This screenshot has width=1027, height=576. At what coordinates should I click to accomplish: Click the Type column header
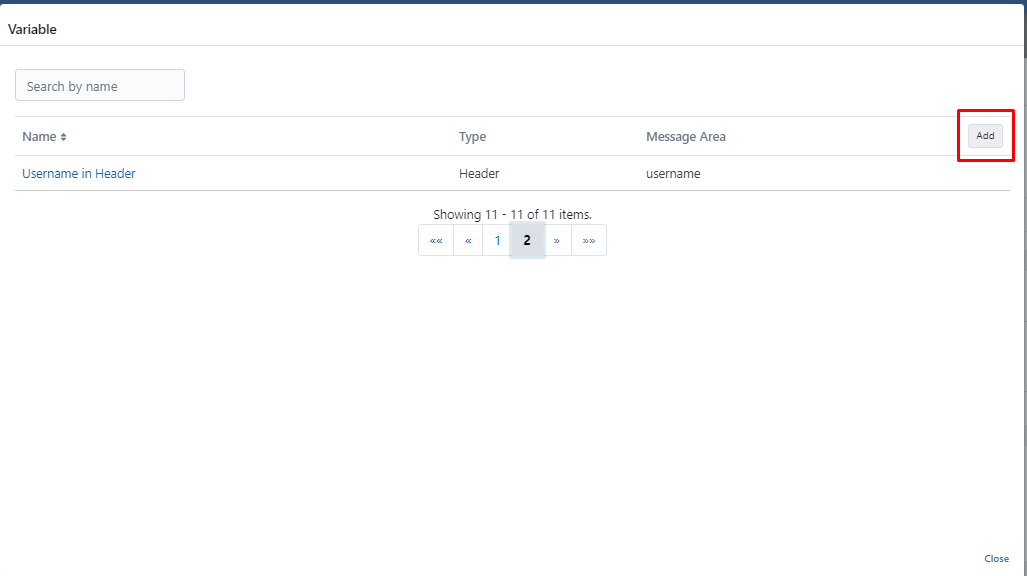(472, 137)
